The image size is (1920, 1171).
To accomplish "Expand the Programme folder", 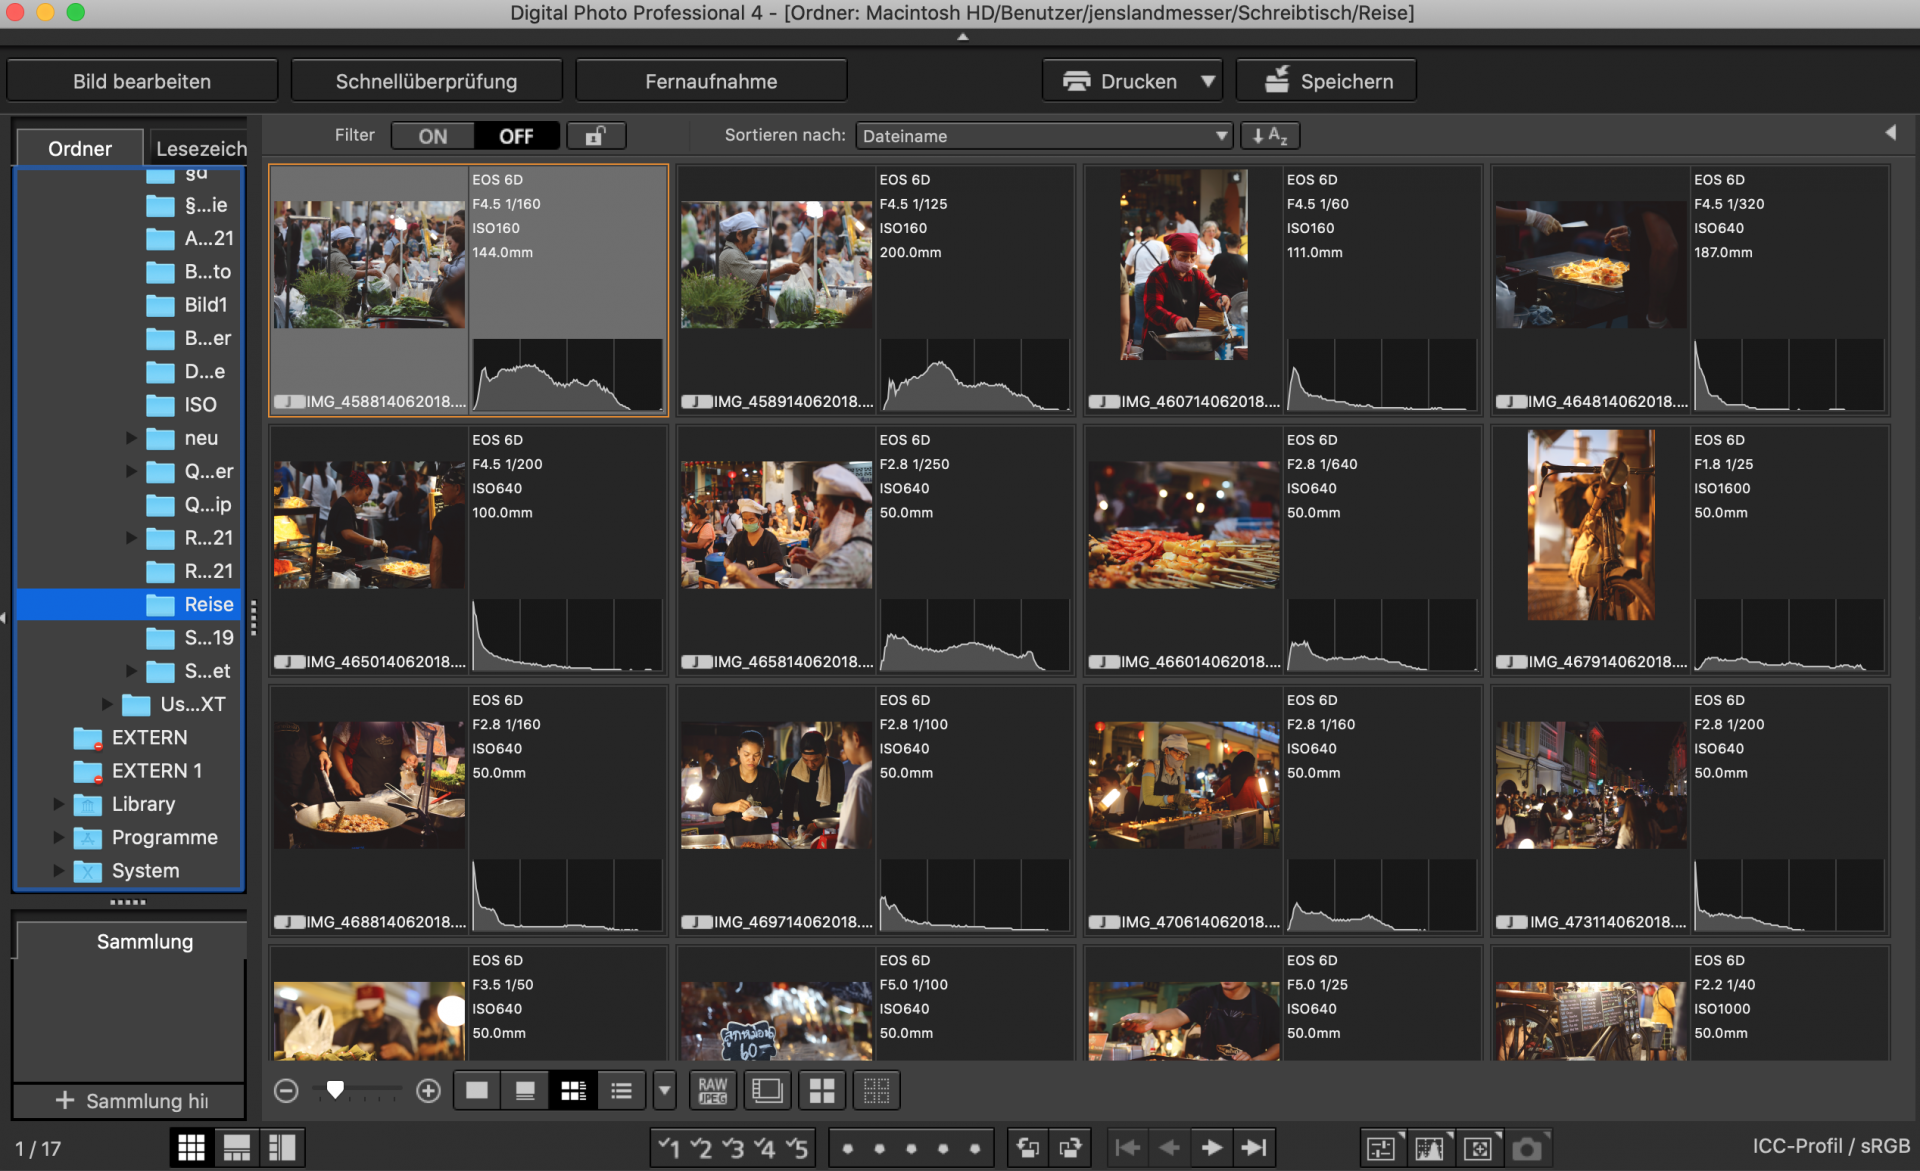I will 58,837.
